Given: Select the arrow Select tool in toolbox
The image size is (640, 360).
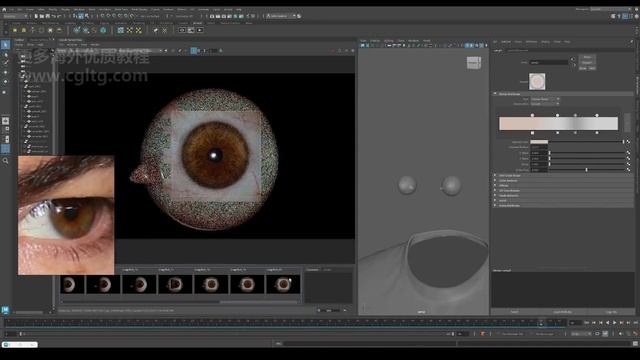Looking at the screenshot, I should click(x=5, y=44).
